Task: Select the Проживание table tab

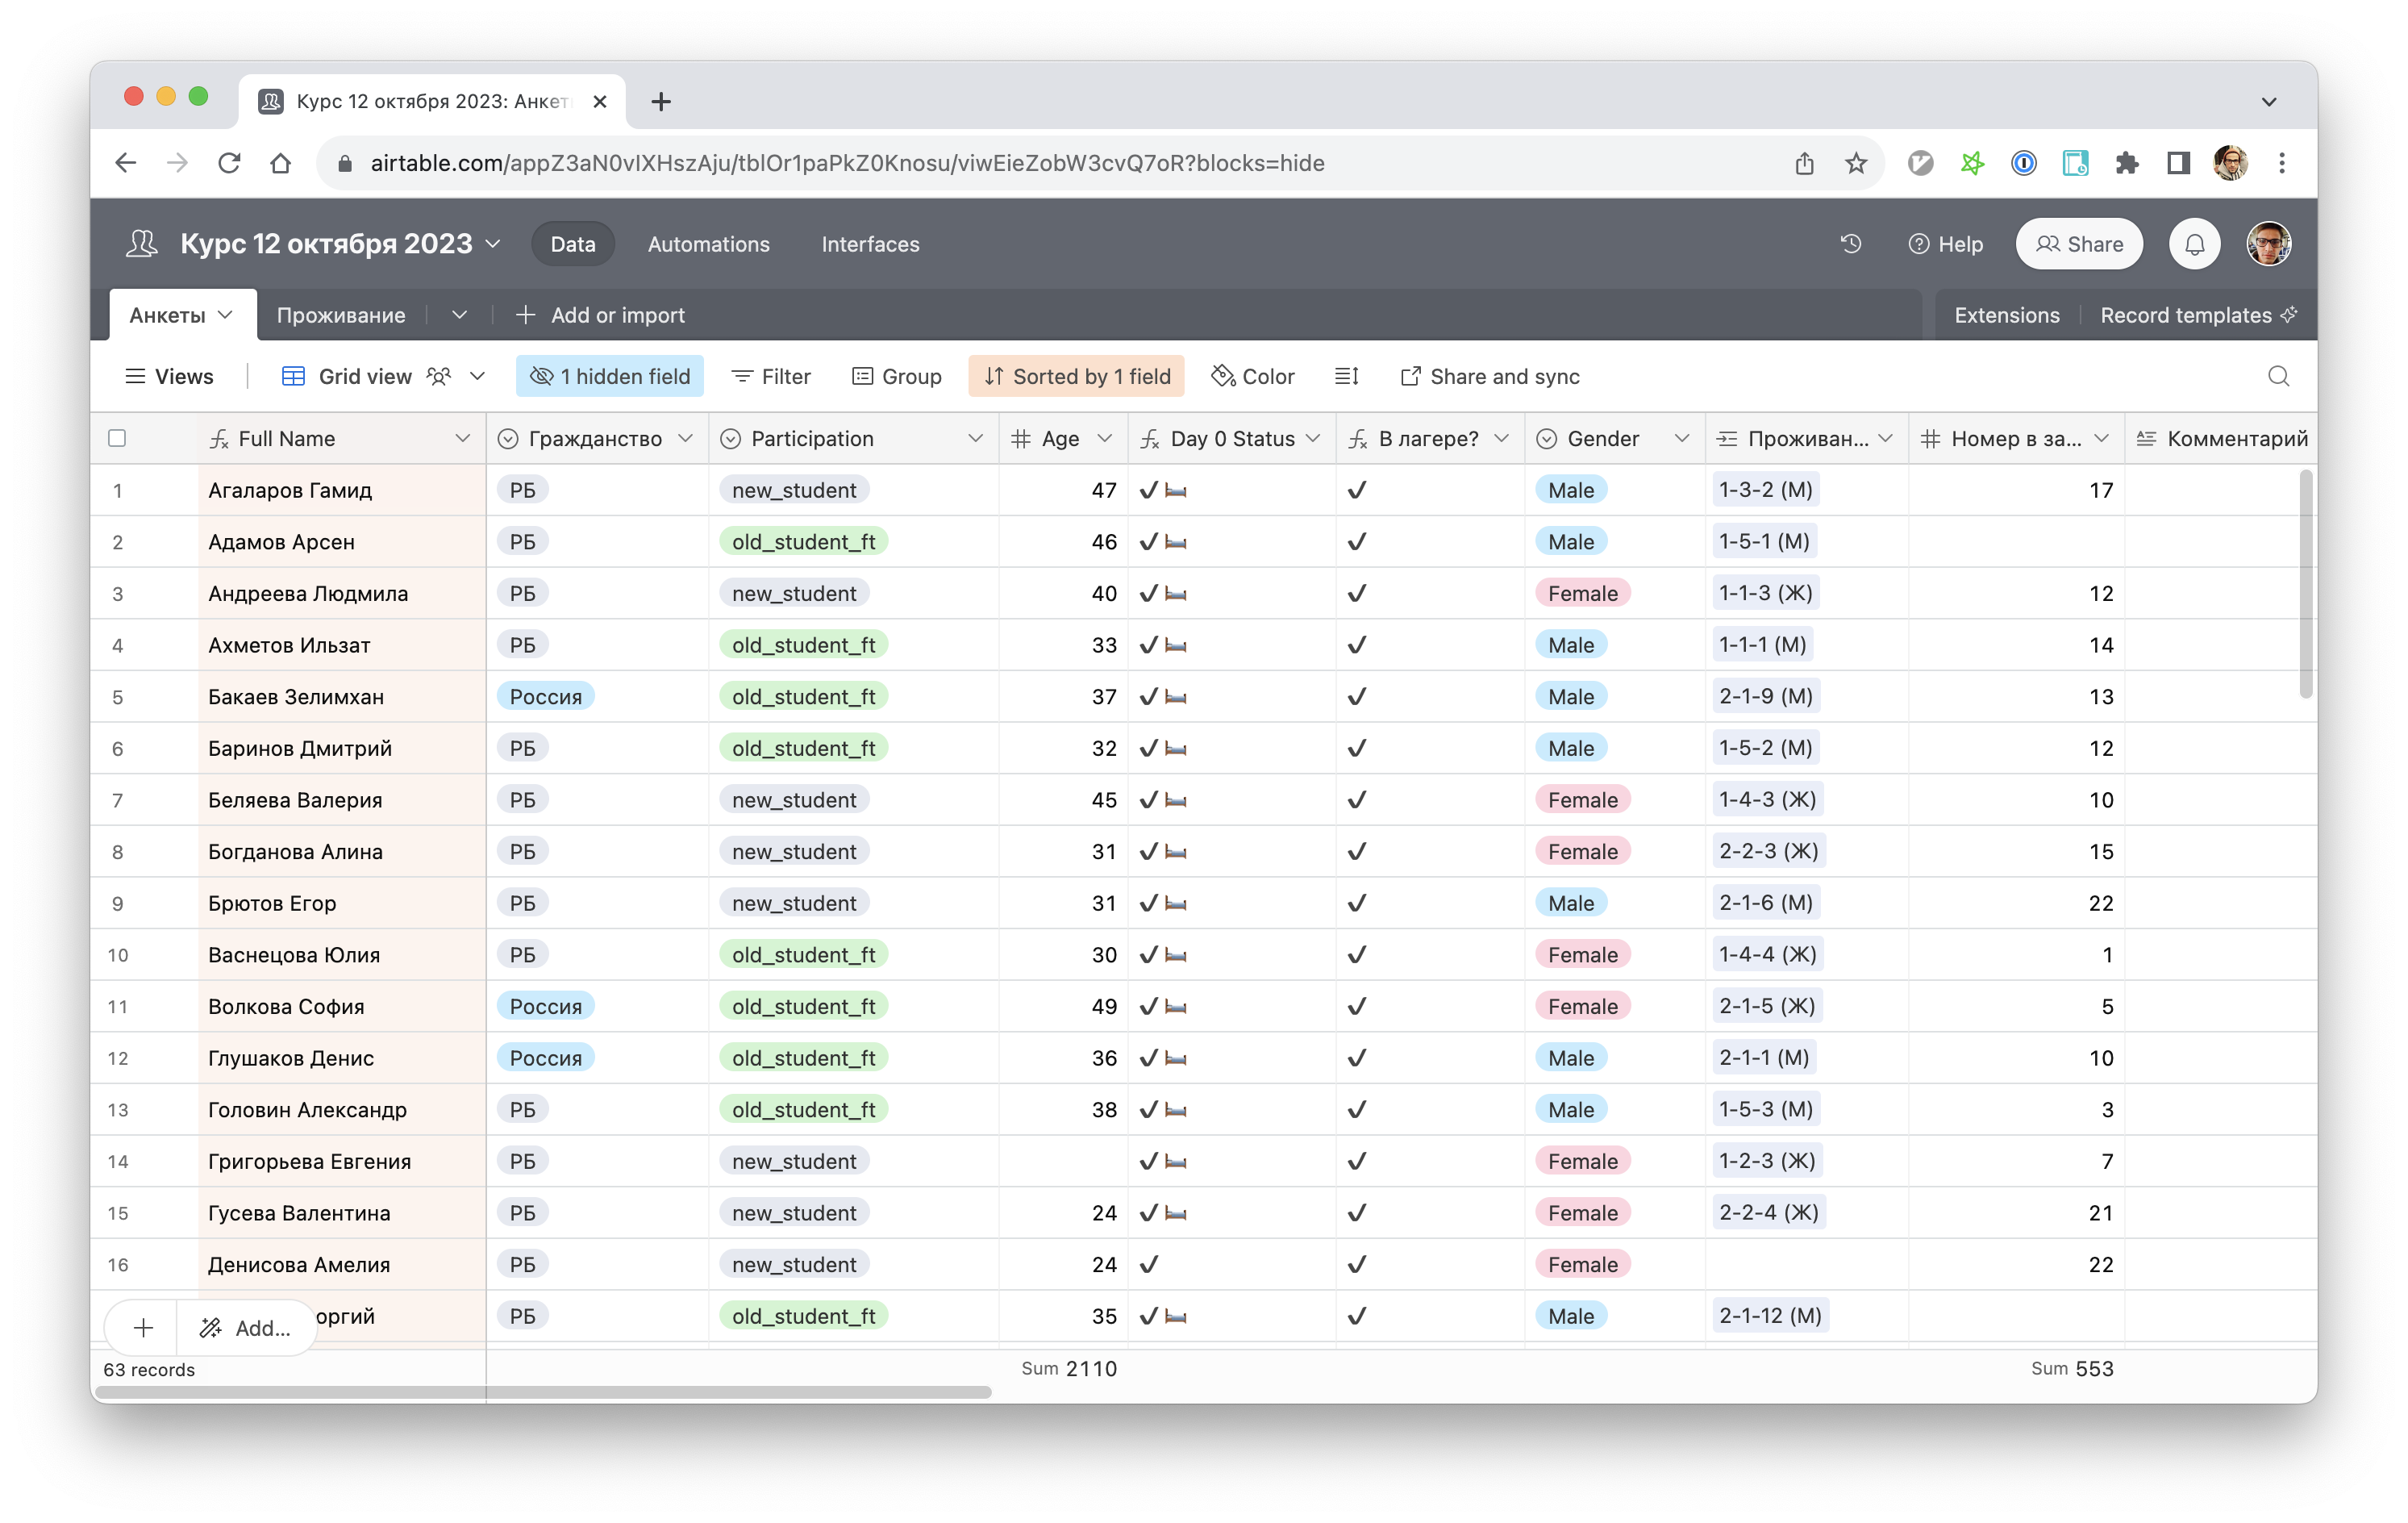Action: pyautogui.click(x=341, y=315)
